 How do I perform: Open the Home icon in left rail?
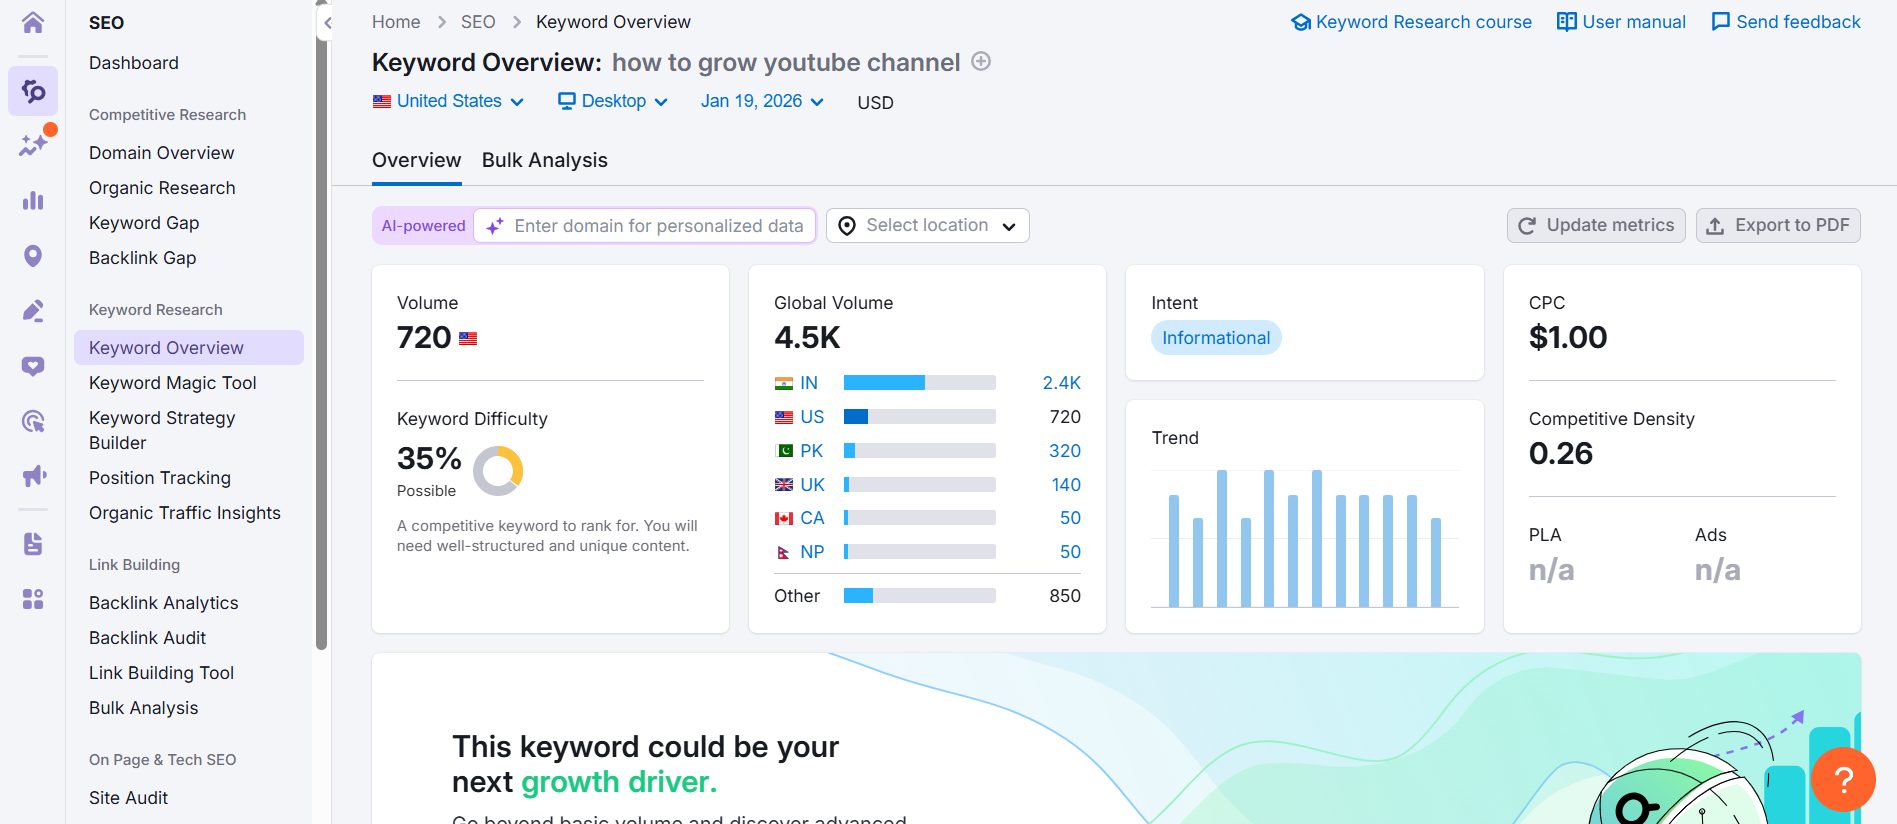coord(33,22)
